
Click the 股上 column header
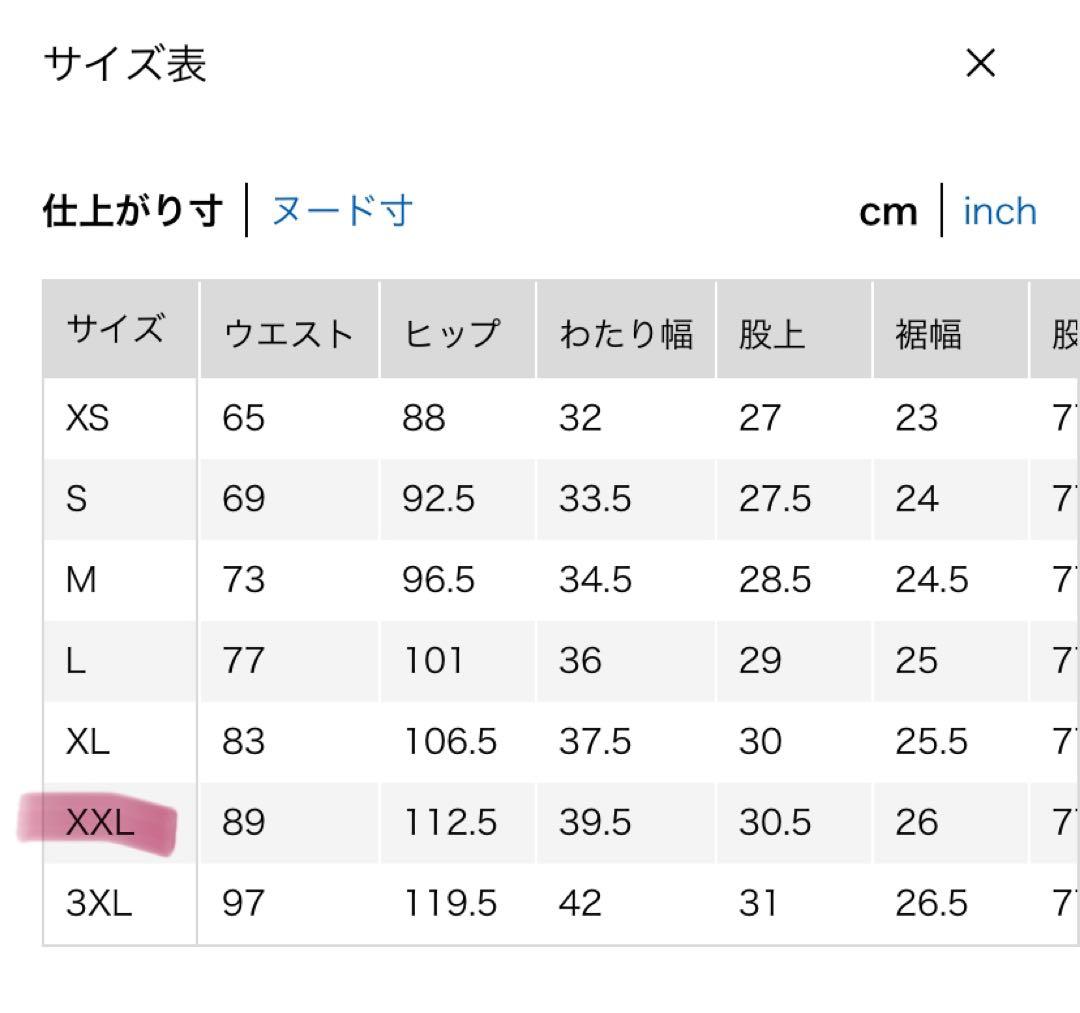click(x=771, y=333)
